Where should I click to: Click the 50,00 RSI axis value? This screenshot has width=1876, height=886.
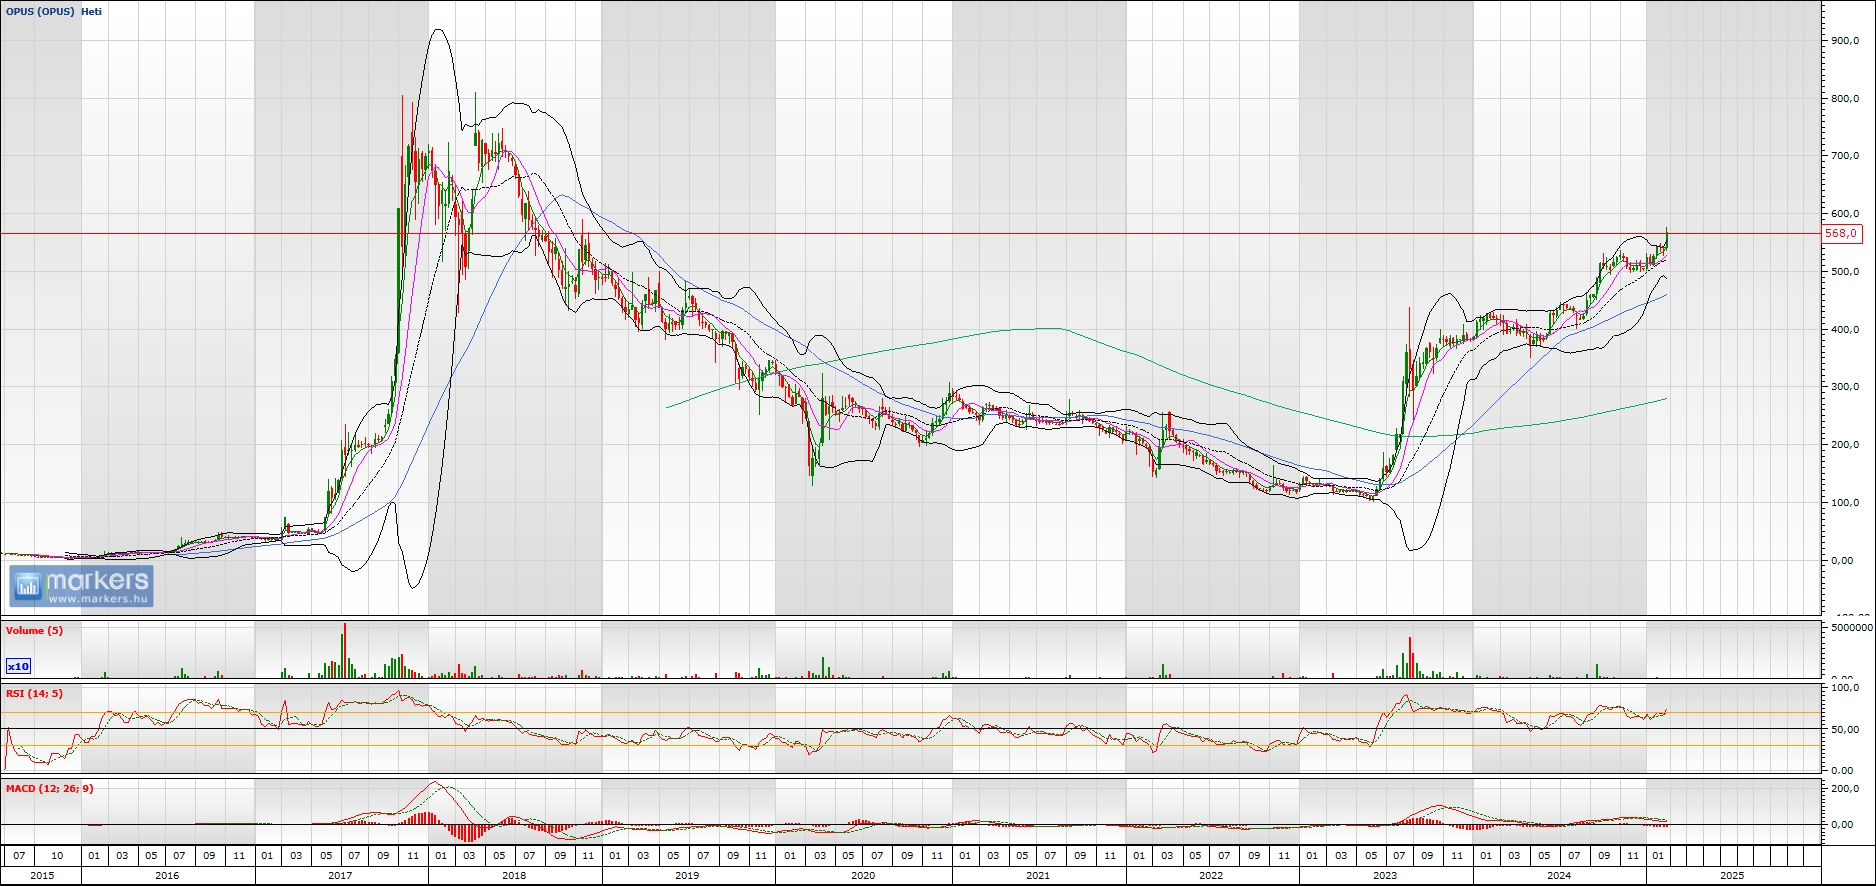coord(1845,730)
